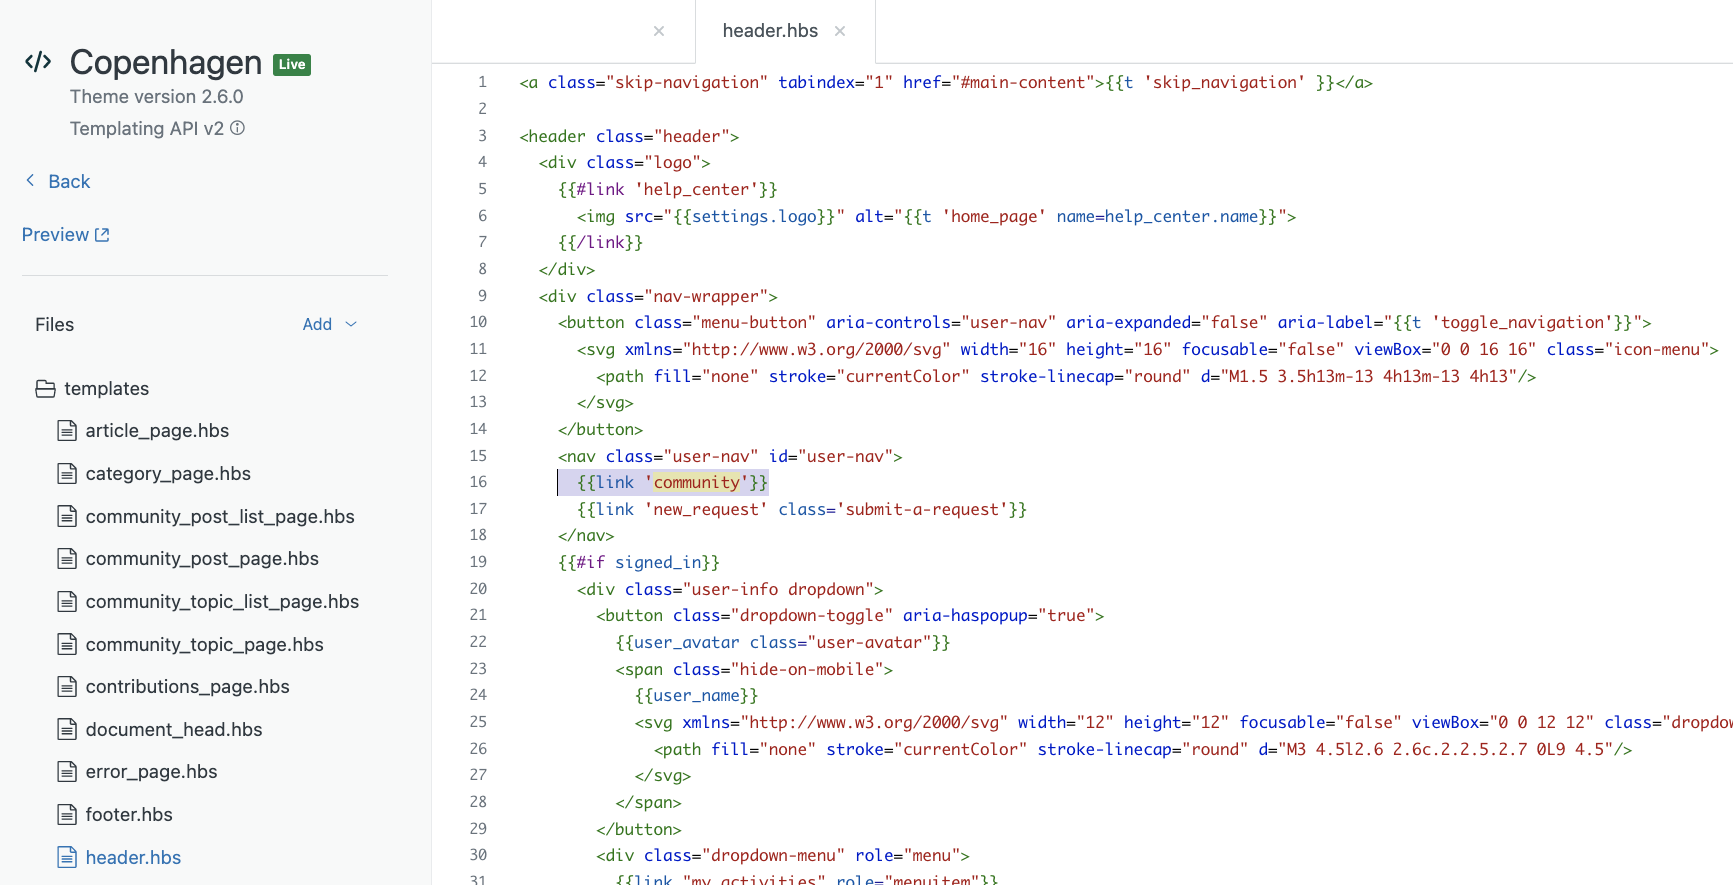This screenshot has width=1733, height=885.
Task: Click '{{#if signed_in}}' on line 19
Action: coord(639,563)
